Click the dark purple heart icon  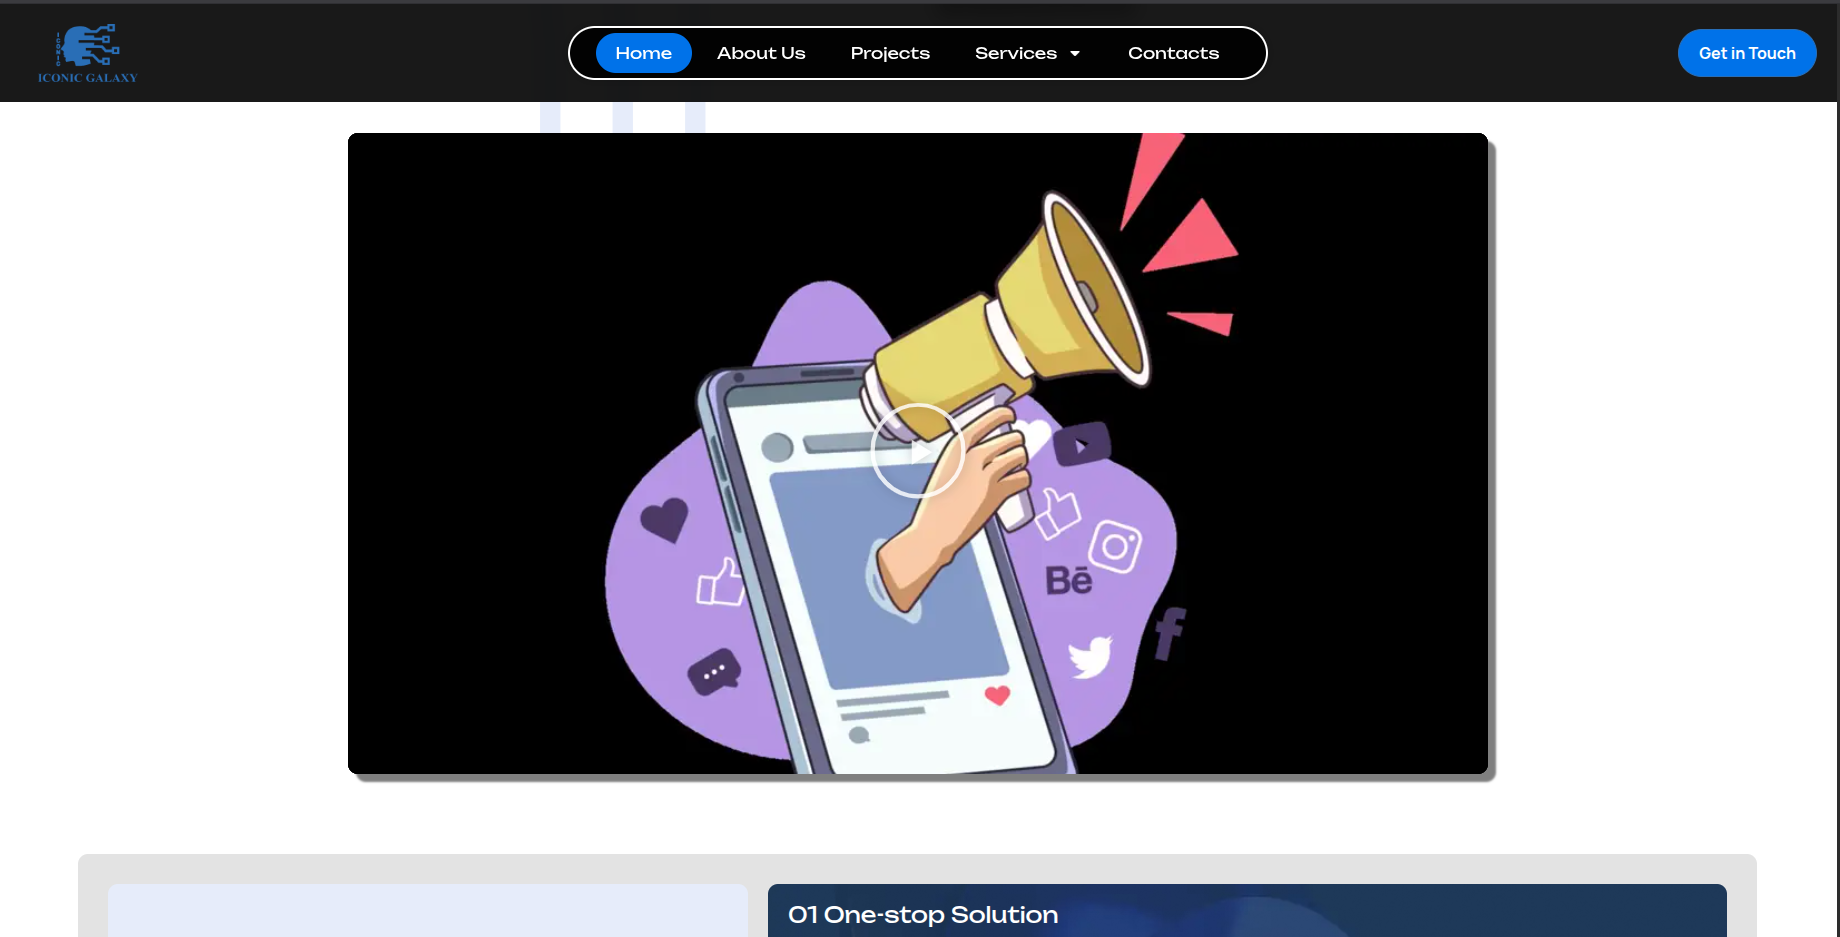pos(664,519)
